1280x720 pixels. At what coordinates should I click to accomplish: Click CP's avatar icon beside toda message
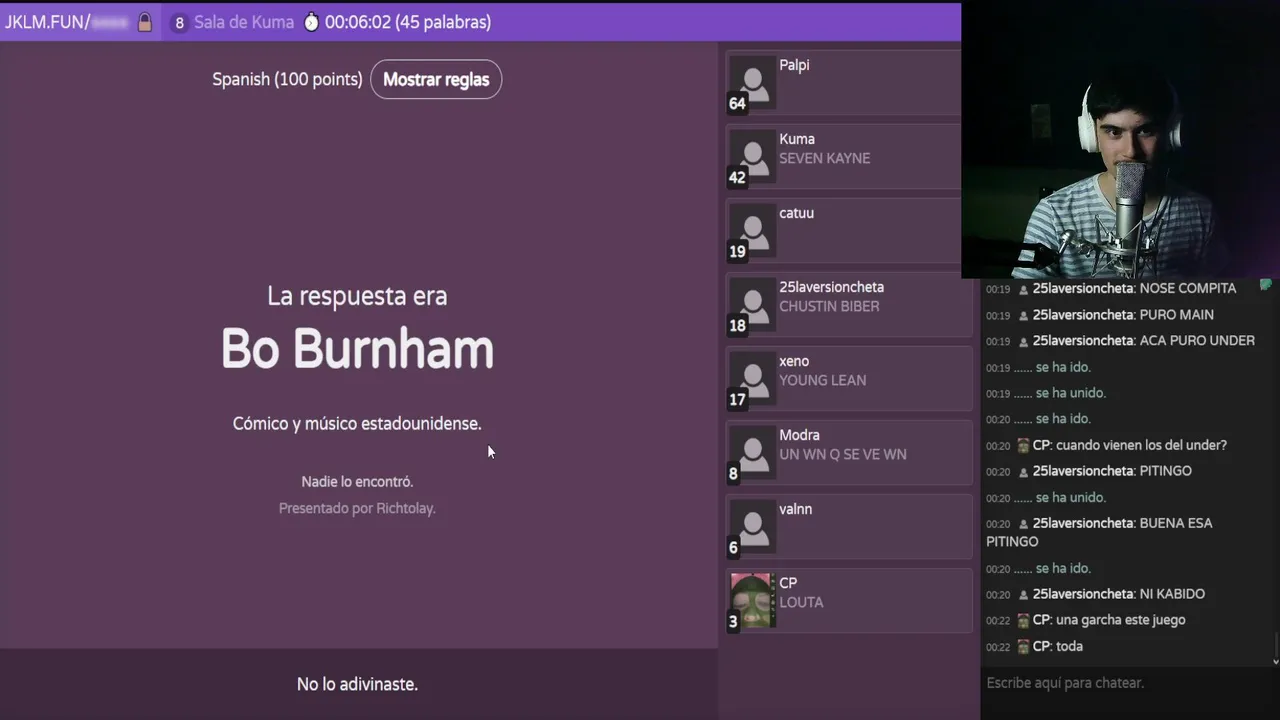[1023, 646]
